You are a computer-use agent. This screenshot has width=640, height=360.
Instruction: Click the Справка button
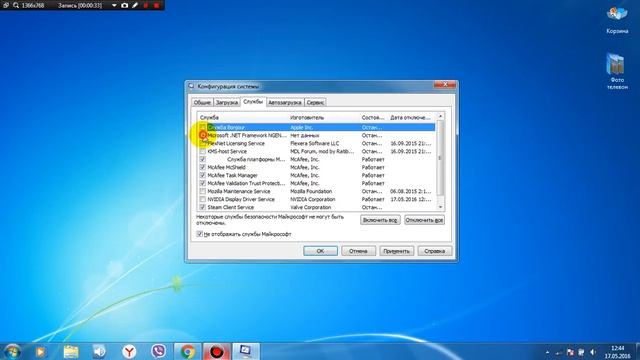pyautogui.click(x=435, y=251)
